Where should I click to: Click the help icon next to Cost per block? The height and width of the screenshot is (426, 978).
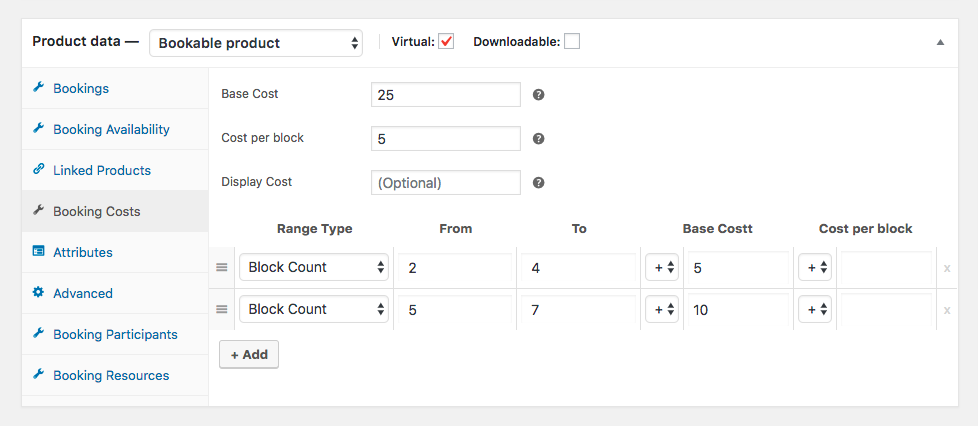[x=539, y=138]
